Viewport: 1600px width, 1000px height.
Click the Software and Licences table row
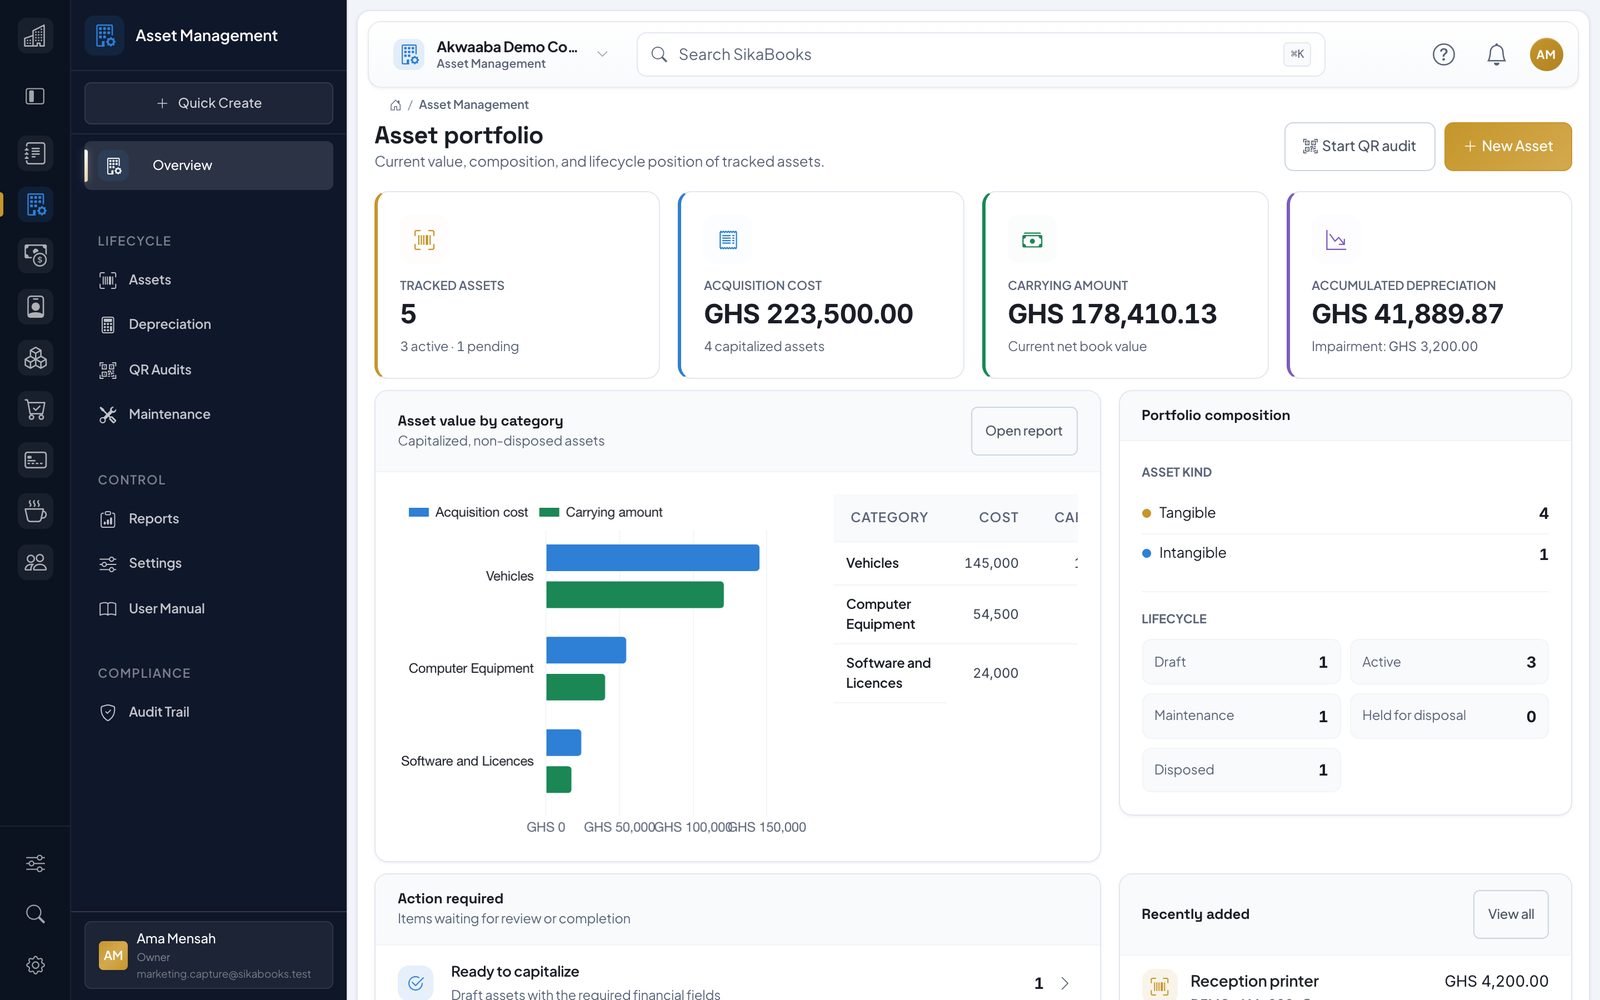point(955,673)
